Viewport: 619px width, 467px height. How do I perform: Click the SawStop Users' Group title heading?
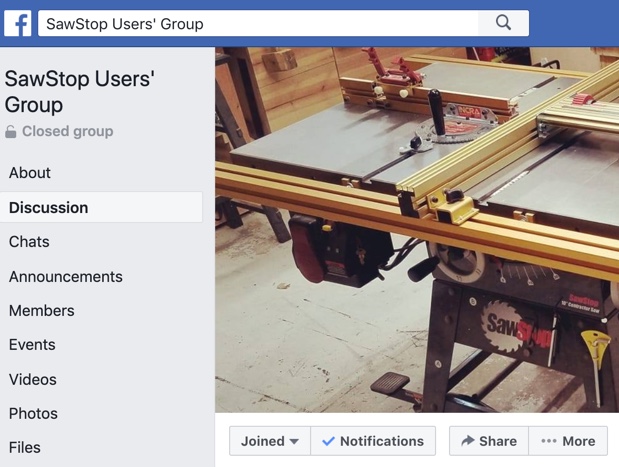(x=79, y=92)
